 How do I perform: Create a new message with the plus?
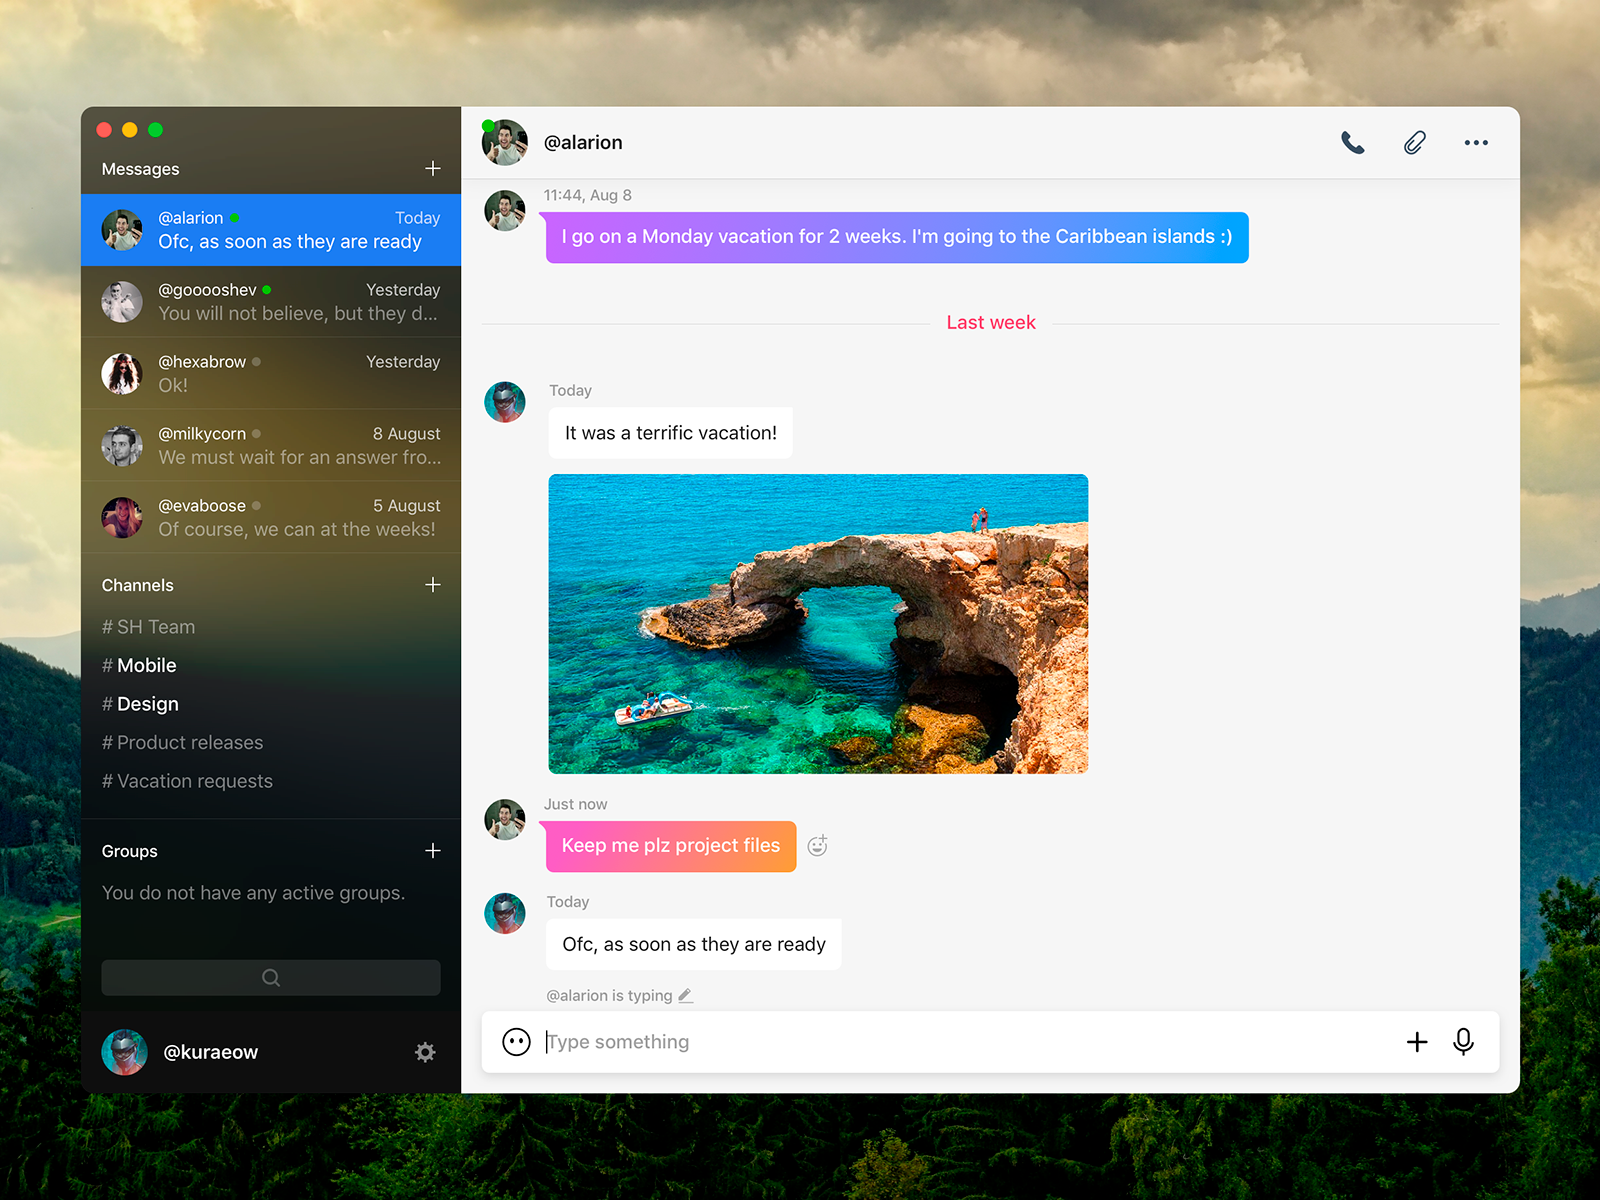(433, 168)
